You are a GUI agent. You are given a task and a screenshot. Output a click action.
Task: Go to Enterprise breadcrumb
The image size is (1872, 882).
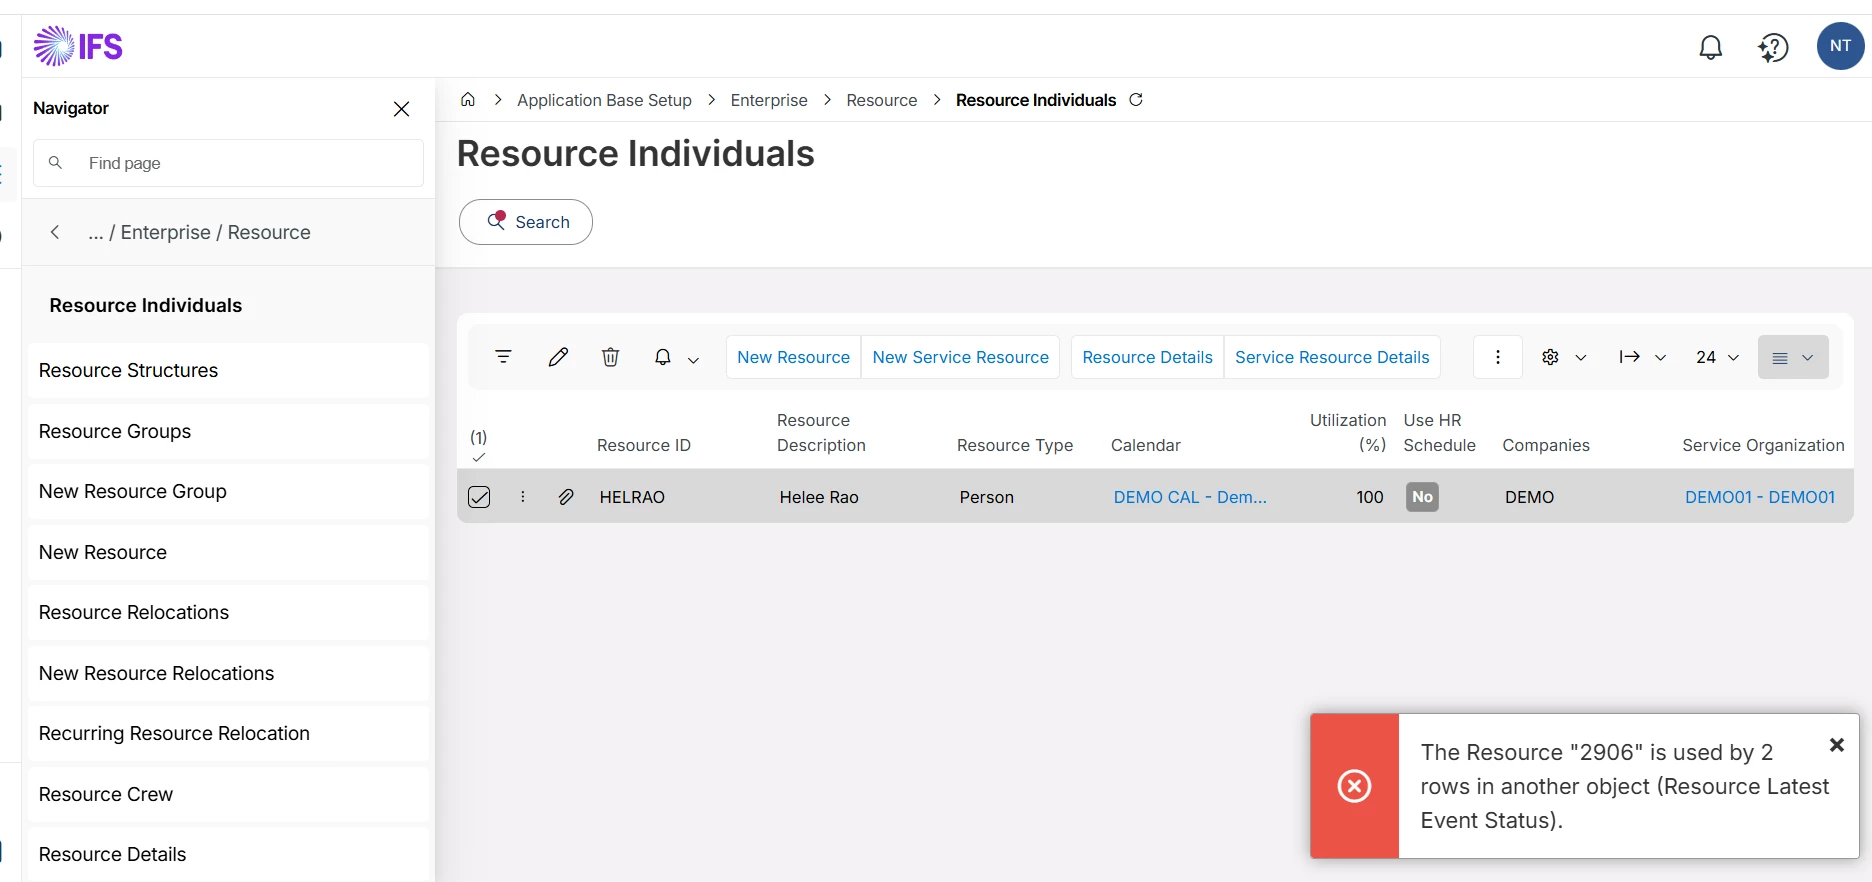click(769, 100)
